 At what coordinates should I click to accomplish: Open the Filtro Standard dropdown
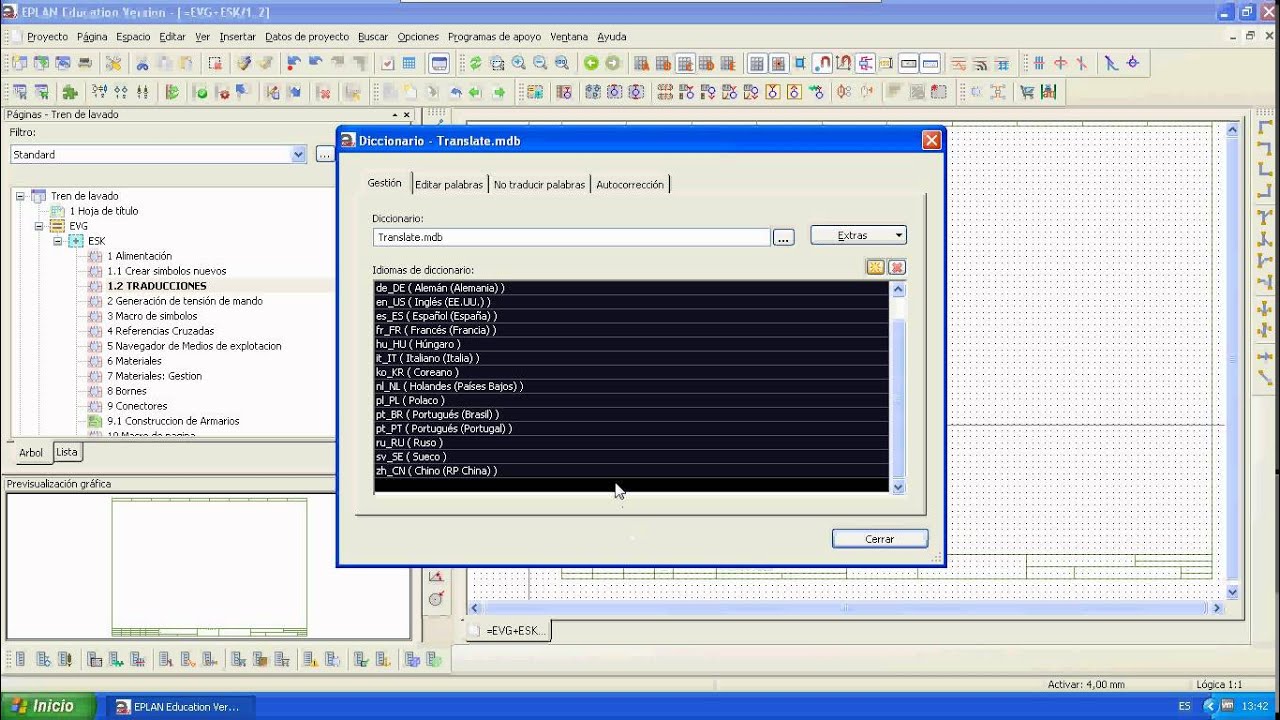pos(298,155)
